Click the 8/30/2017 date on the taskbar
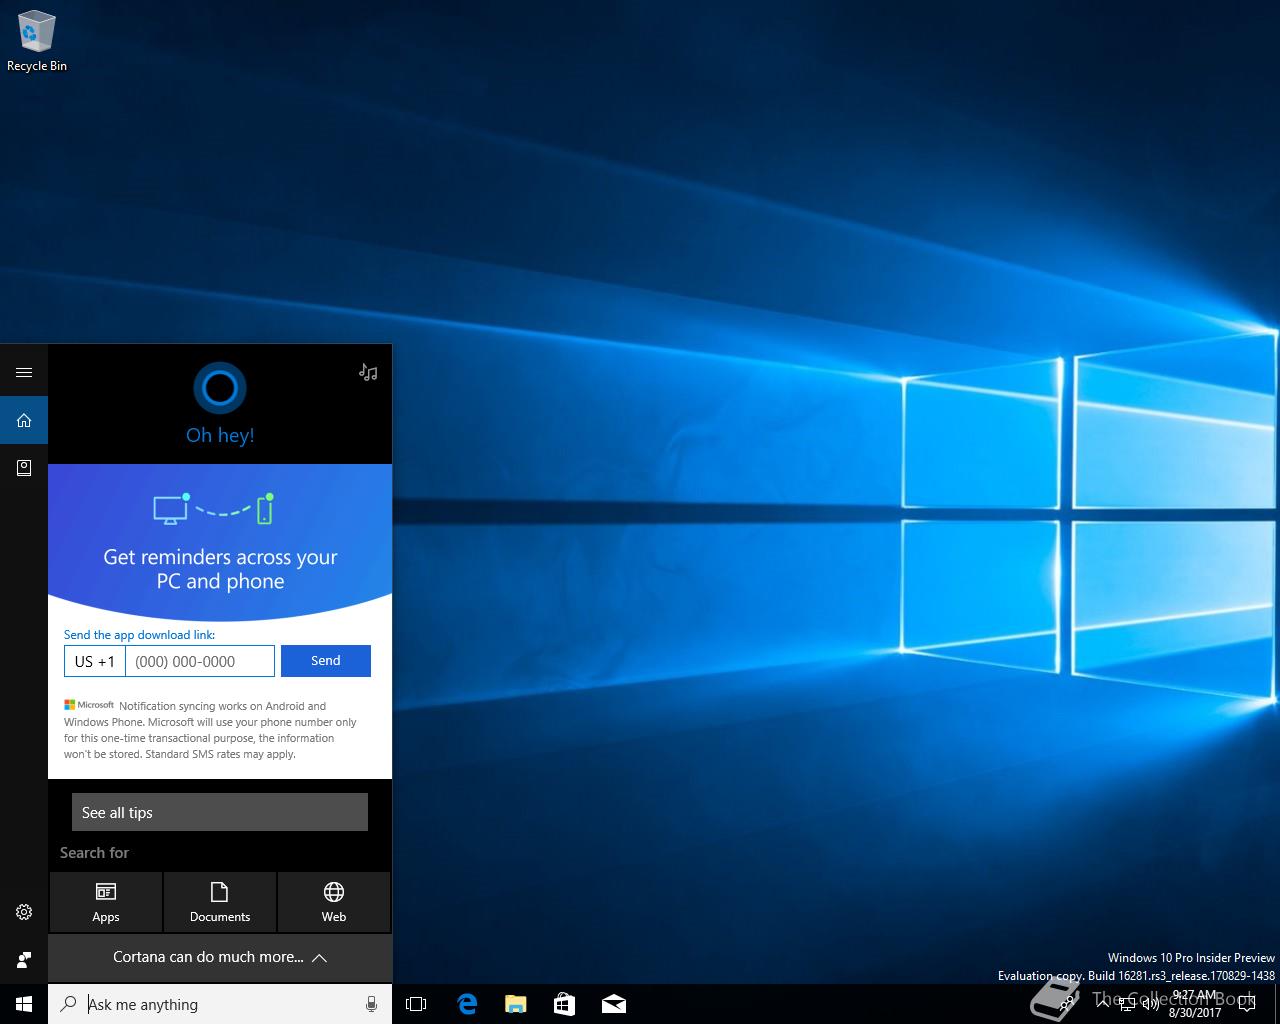The width and height of the screenshot is (1280, 1024). (1195, 1013)
